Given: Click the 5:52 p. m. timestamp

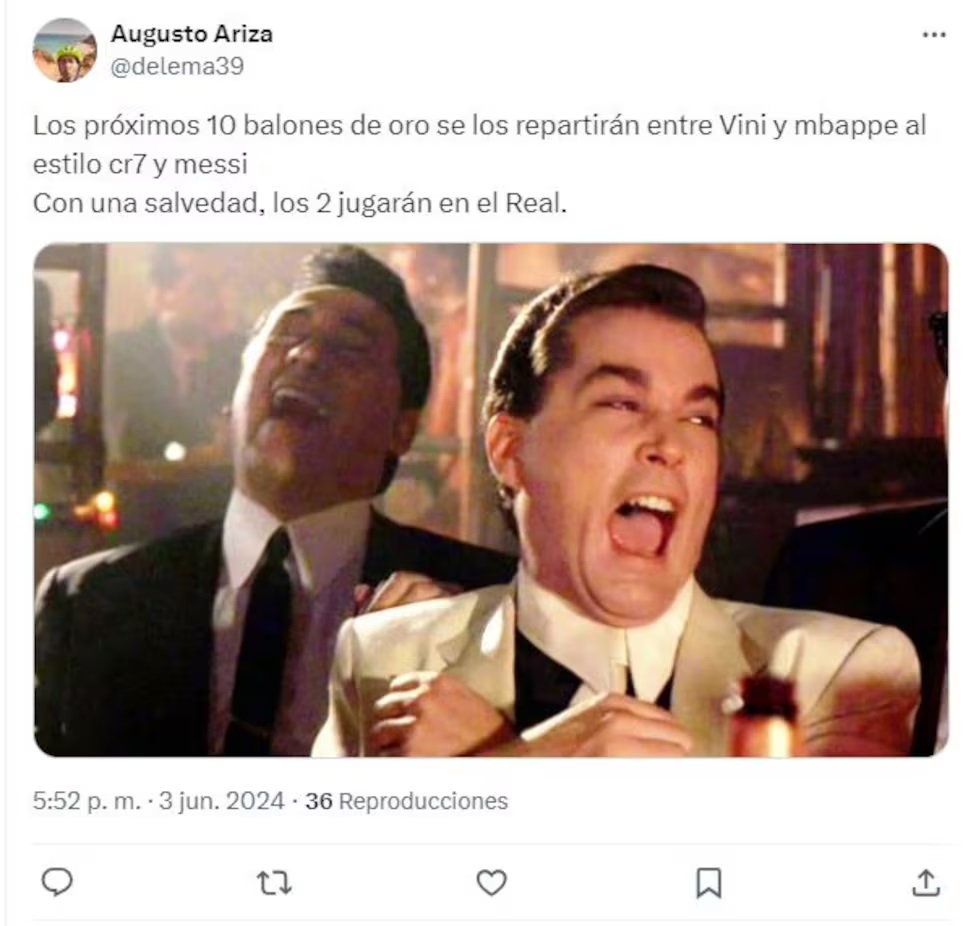Looking at the screenshot, I should pyautogui.click(x=87, y=800).
